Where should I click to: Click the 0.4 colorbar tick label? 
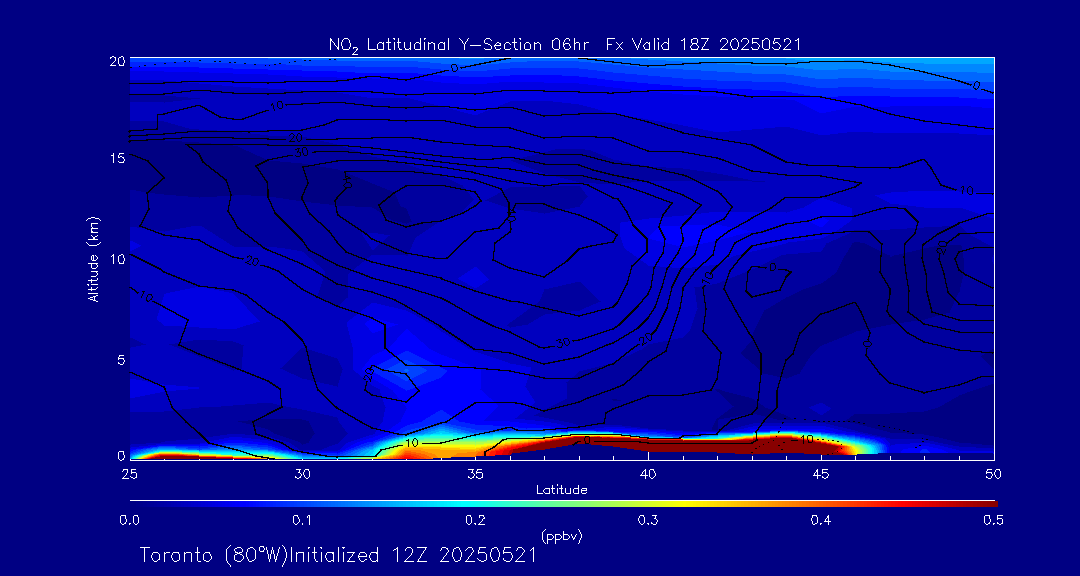point(821,520)
